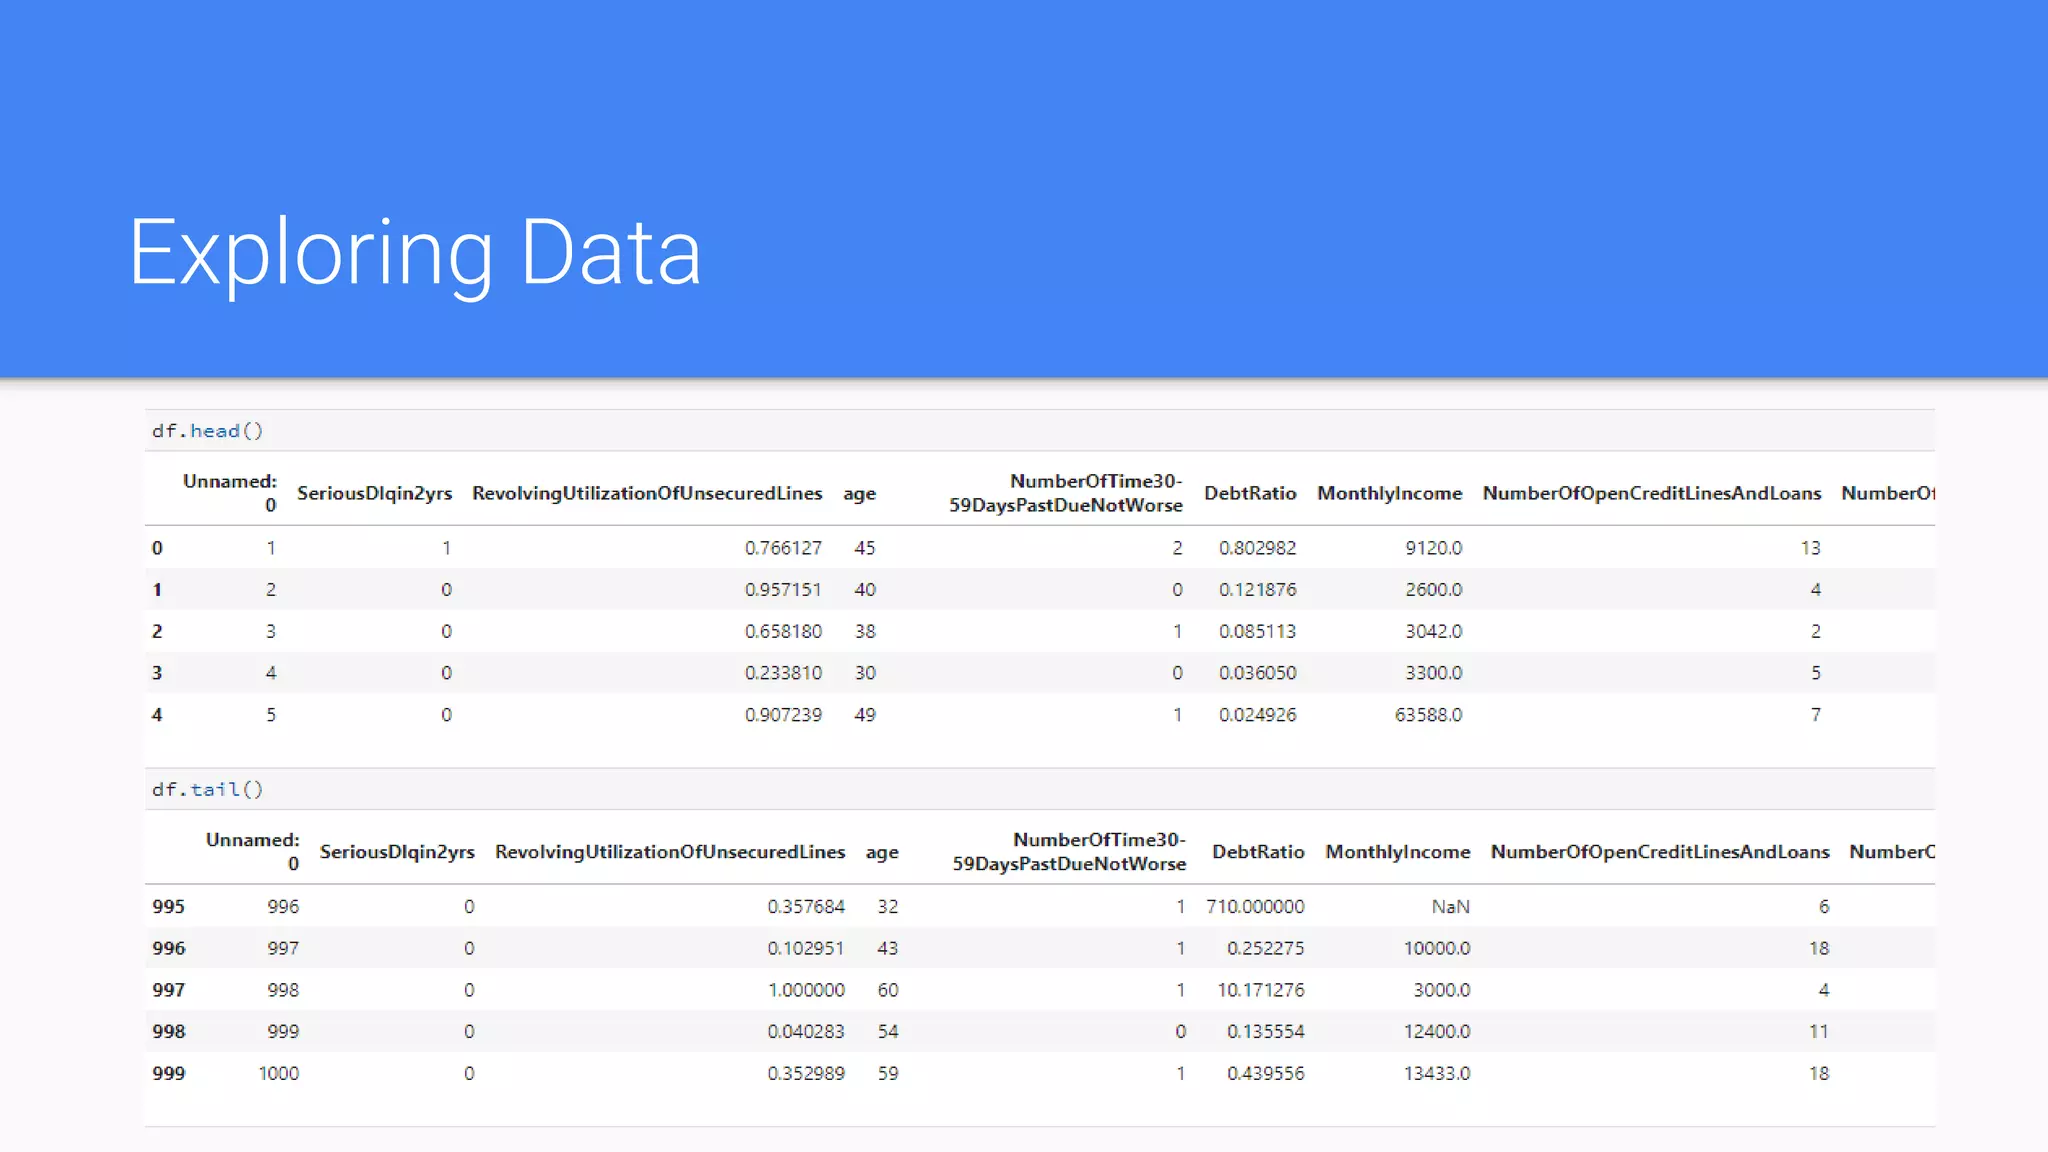Click MonthlyIncome value 10000.0
Viewport: 2048px width, 1152px height.
click(x=1437, y=949)
